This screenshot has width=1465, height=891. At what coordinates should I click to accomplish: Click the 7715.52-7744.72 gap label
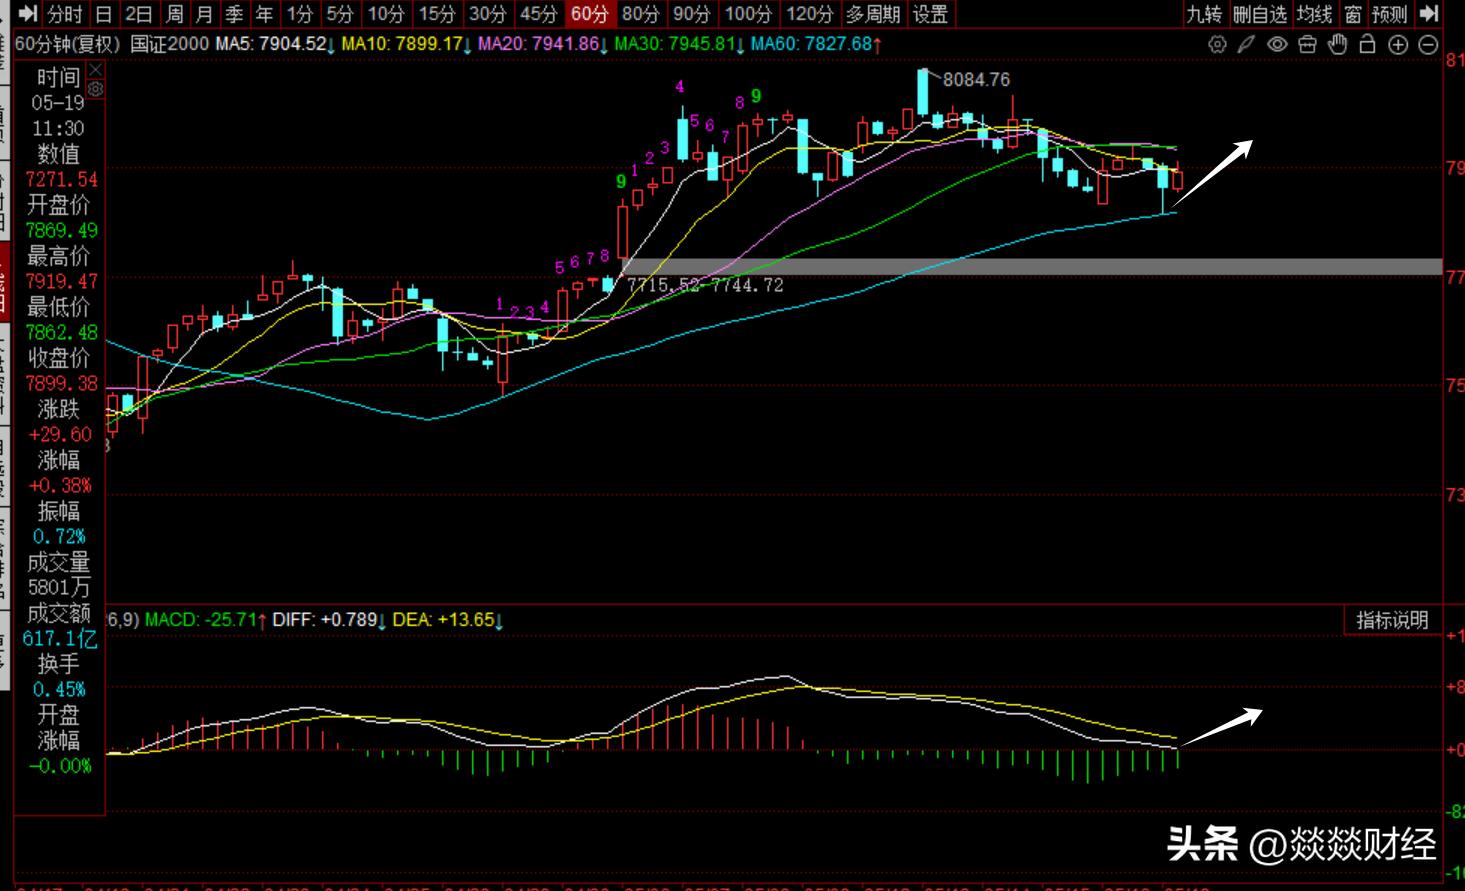pyautogui.click(x=705, y=285)
